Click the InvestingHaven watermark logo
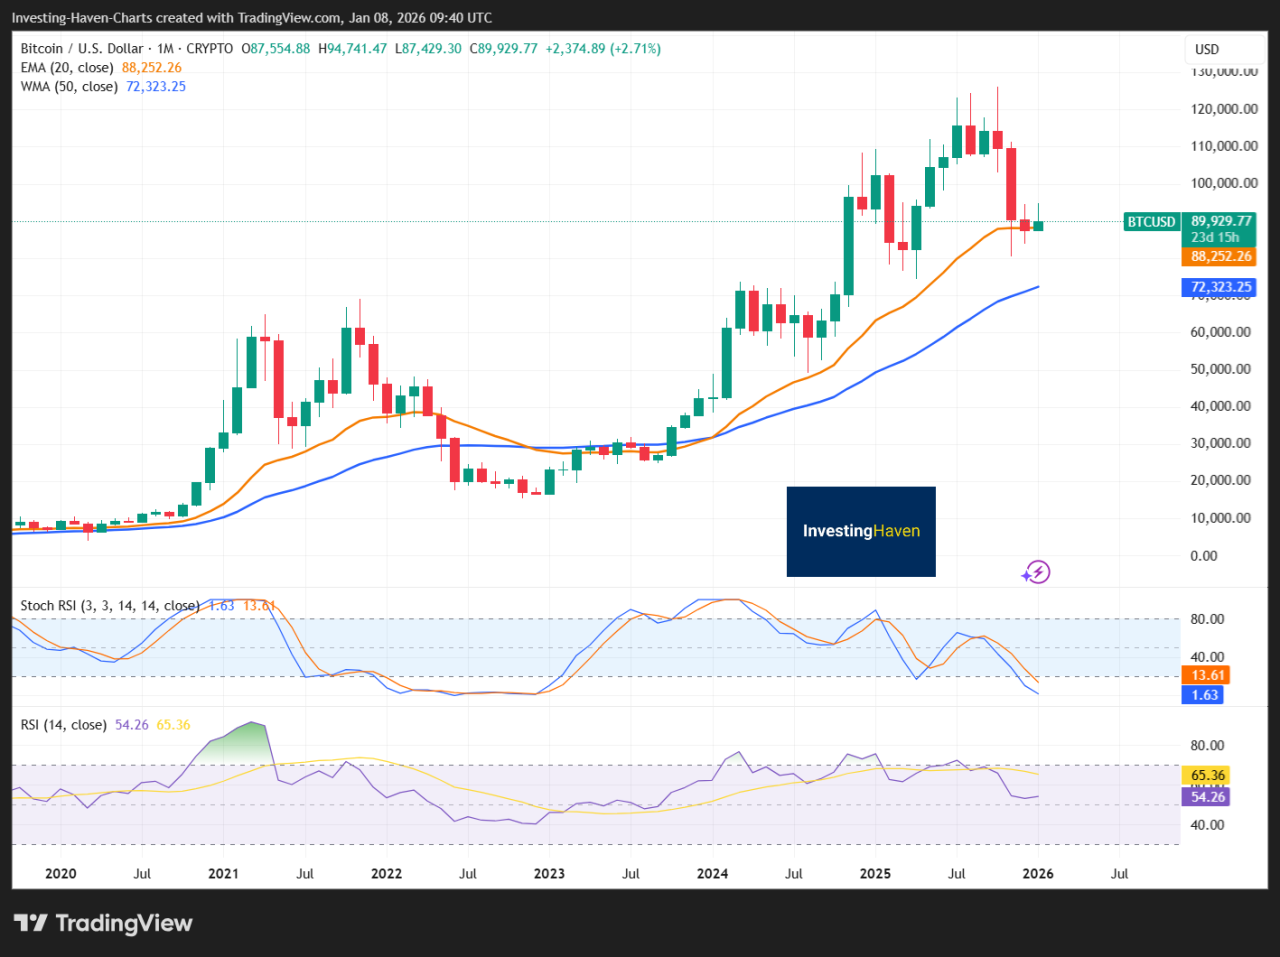1280x957 pixels. tap(861, 531)
